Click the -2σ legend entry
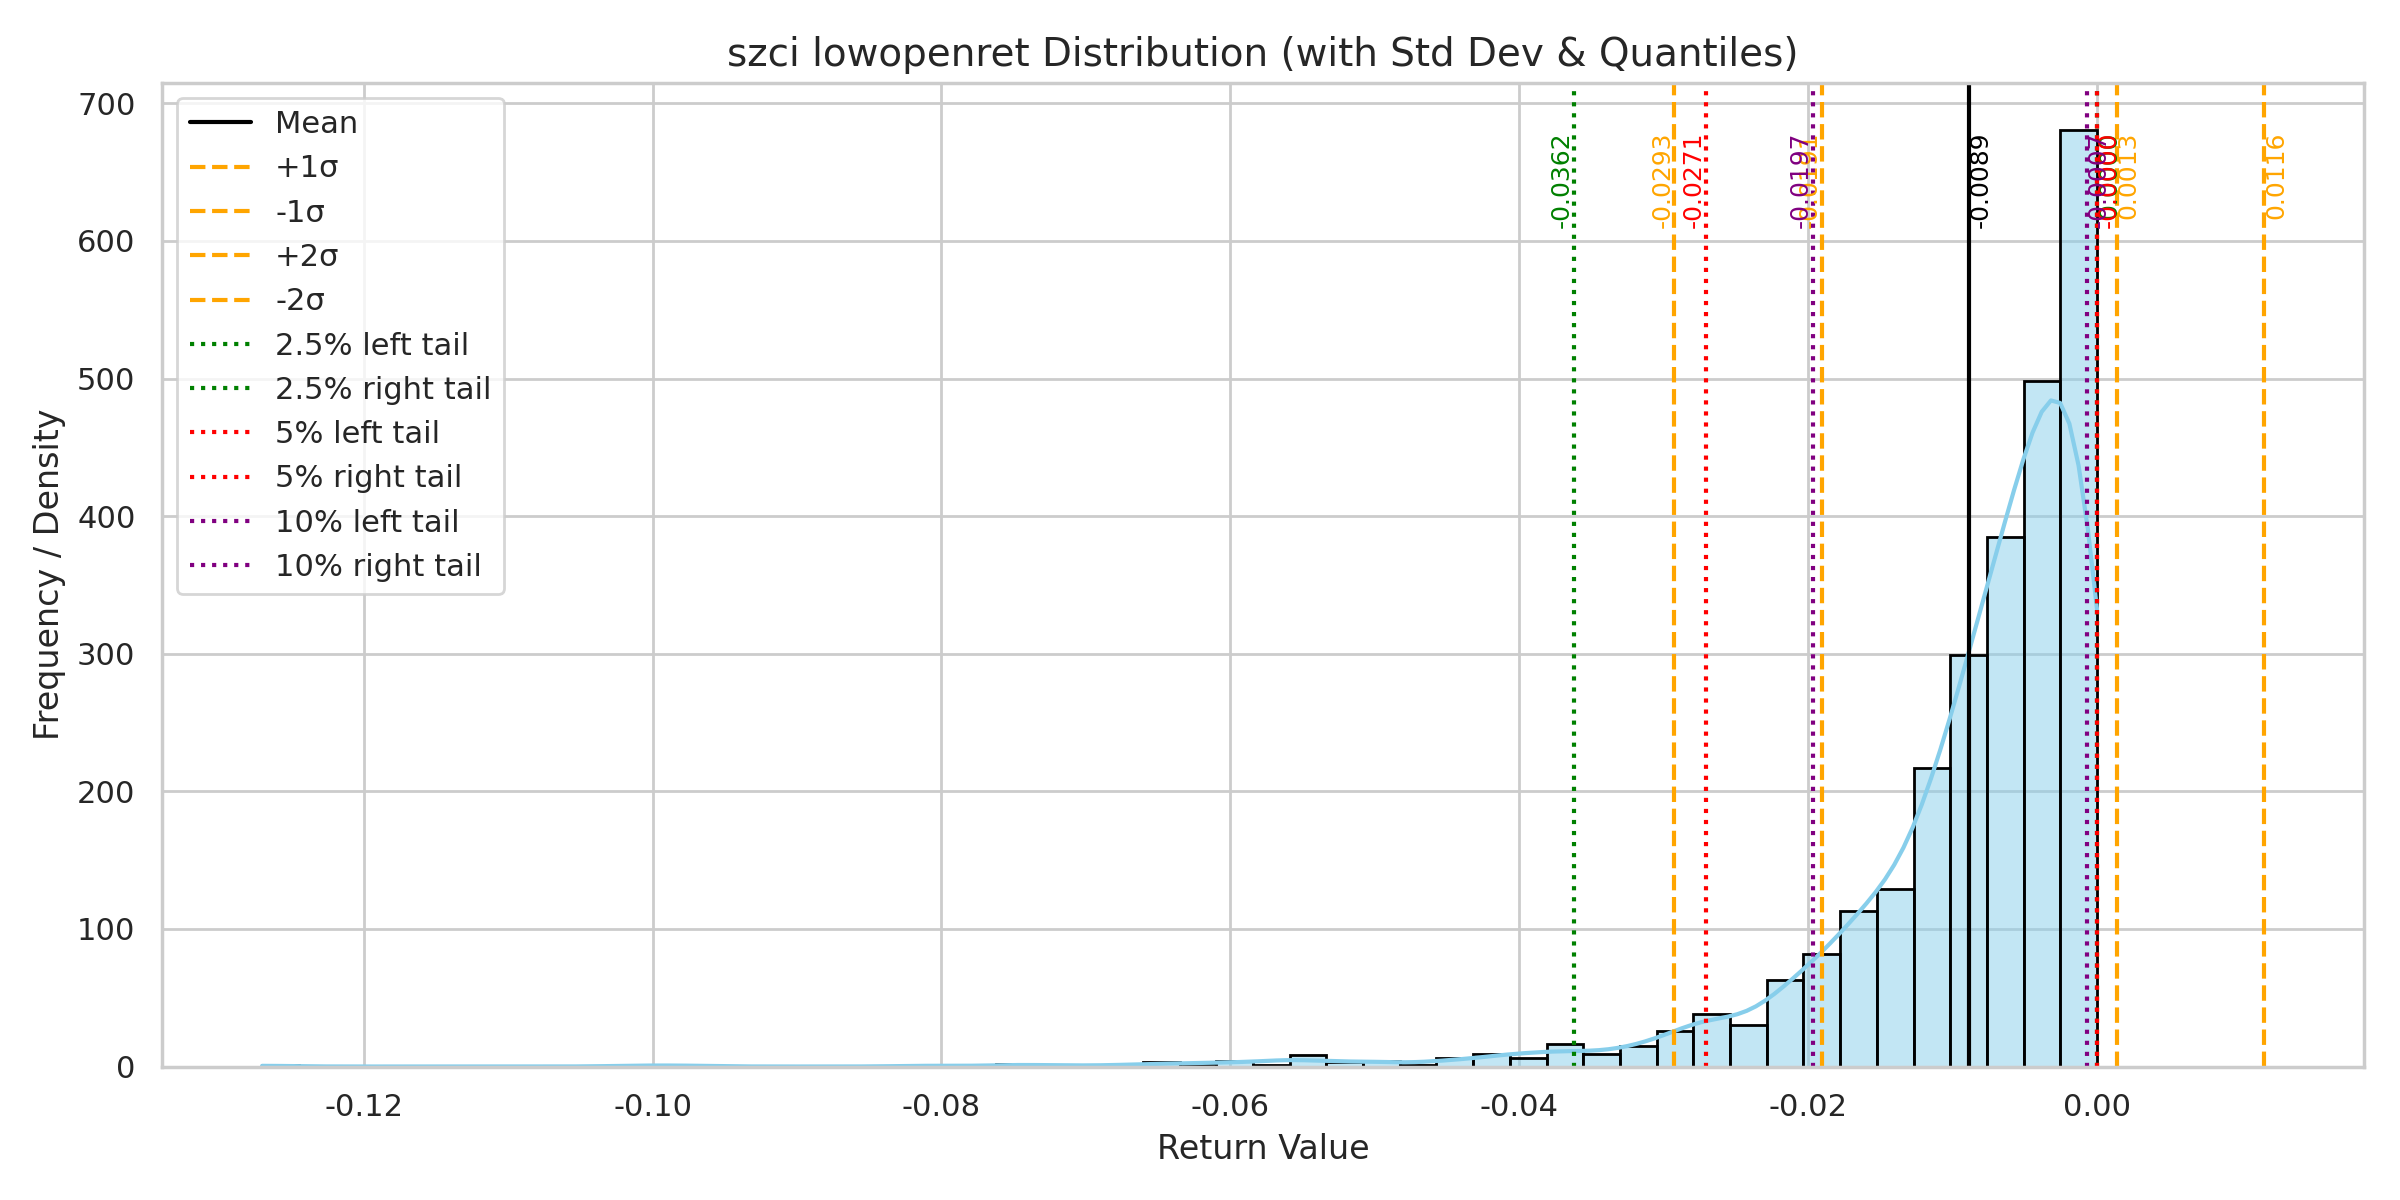Viewport: 2400px width, 1200px height. click(x=300, y=300)
